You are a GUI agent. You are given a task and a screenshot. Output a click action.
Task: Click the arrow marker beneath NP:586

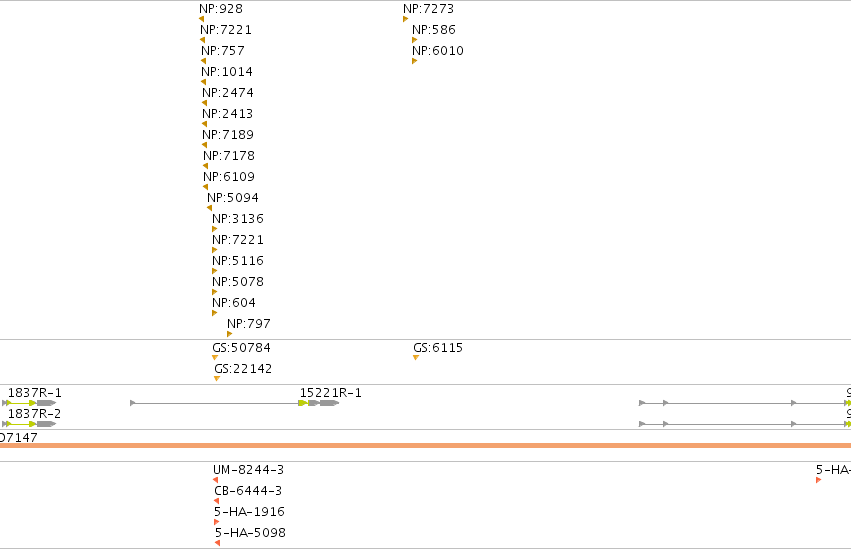[x=414, y=40]
